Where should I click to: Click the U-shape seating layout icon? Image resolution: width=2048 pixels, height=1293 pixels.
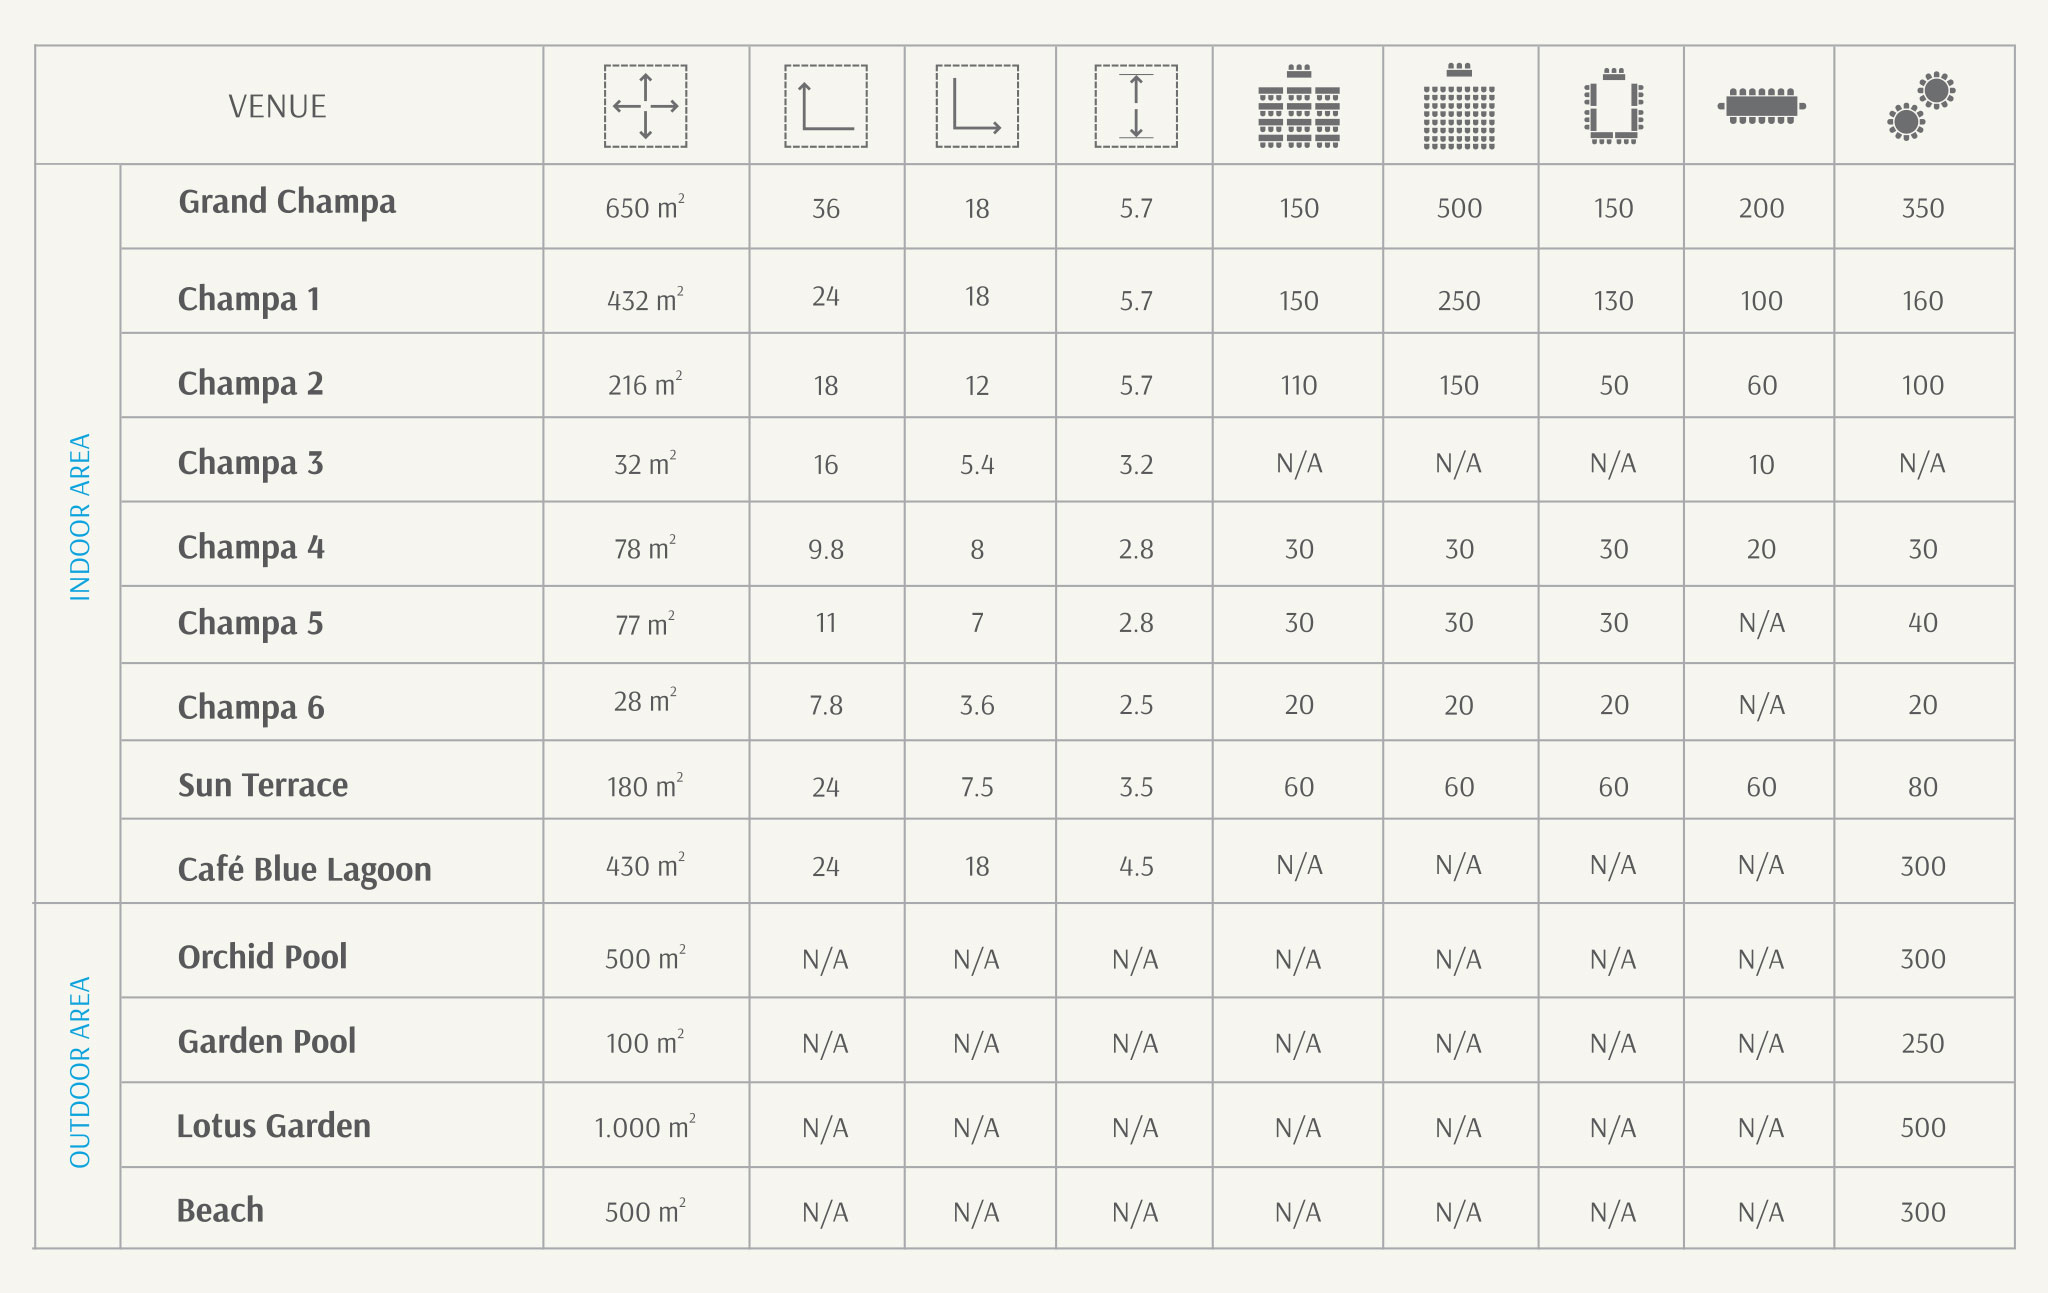pos(1613,106)
